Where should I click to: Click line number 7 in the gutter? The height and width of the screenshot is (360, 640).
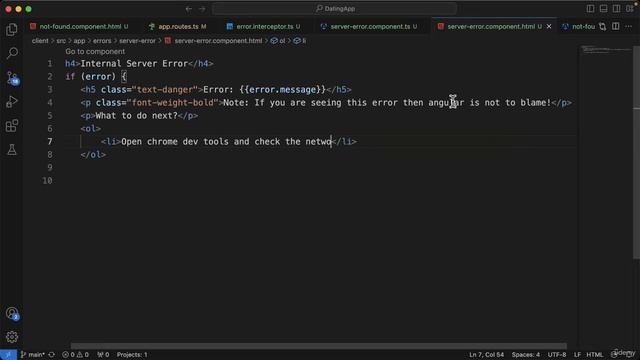tap(49, 142)
